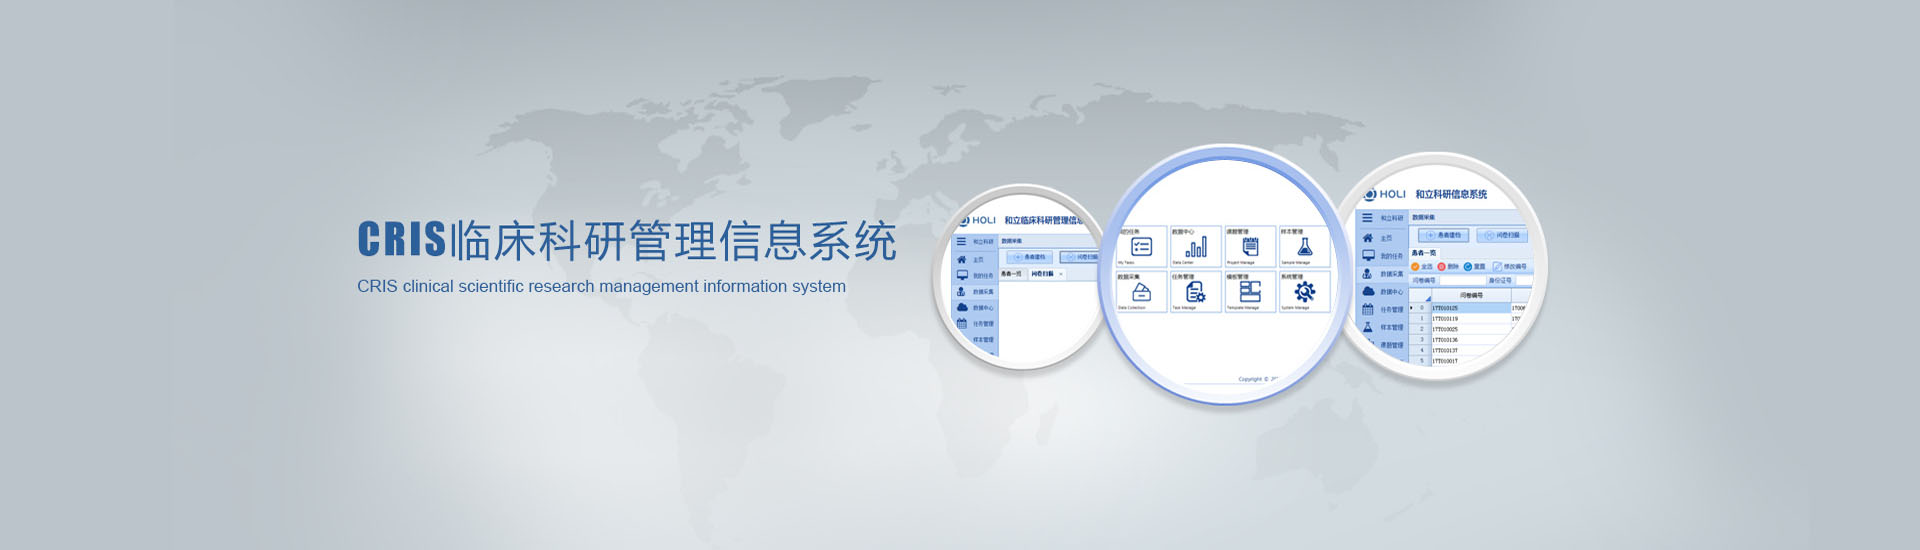Screen dimensions: 1920x550
Task: Toggle the hamburger menu in right panel
Action: point(1367,217)
